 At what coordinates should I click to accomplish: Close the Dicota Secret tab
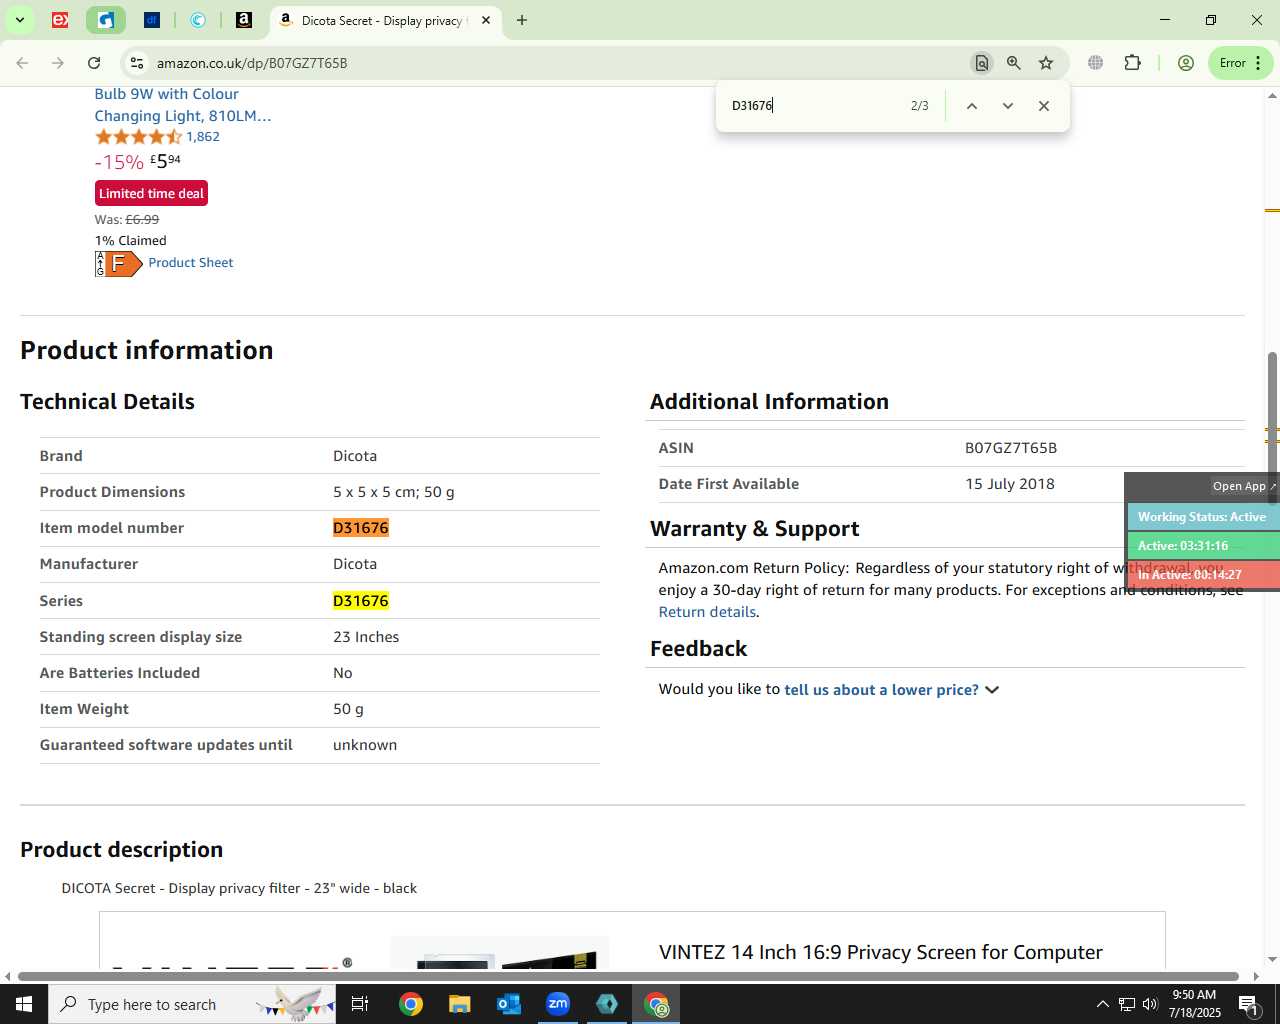tap(486, 20)
